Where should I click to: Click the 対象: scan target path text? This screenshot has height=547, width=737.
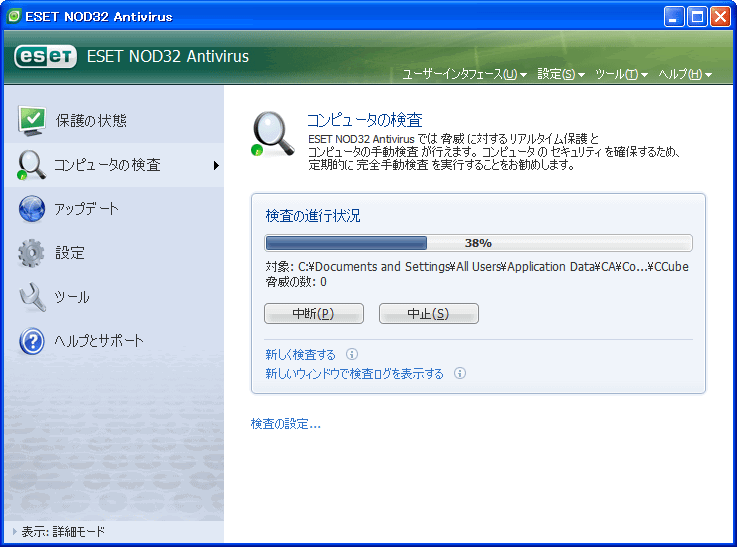click(x=477, y=266)
